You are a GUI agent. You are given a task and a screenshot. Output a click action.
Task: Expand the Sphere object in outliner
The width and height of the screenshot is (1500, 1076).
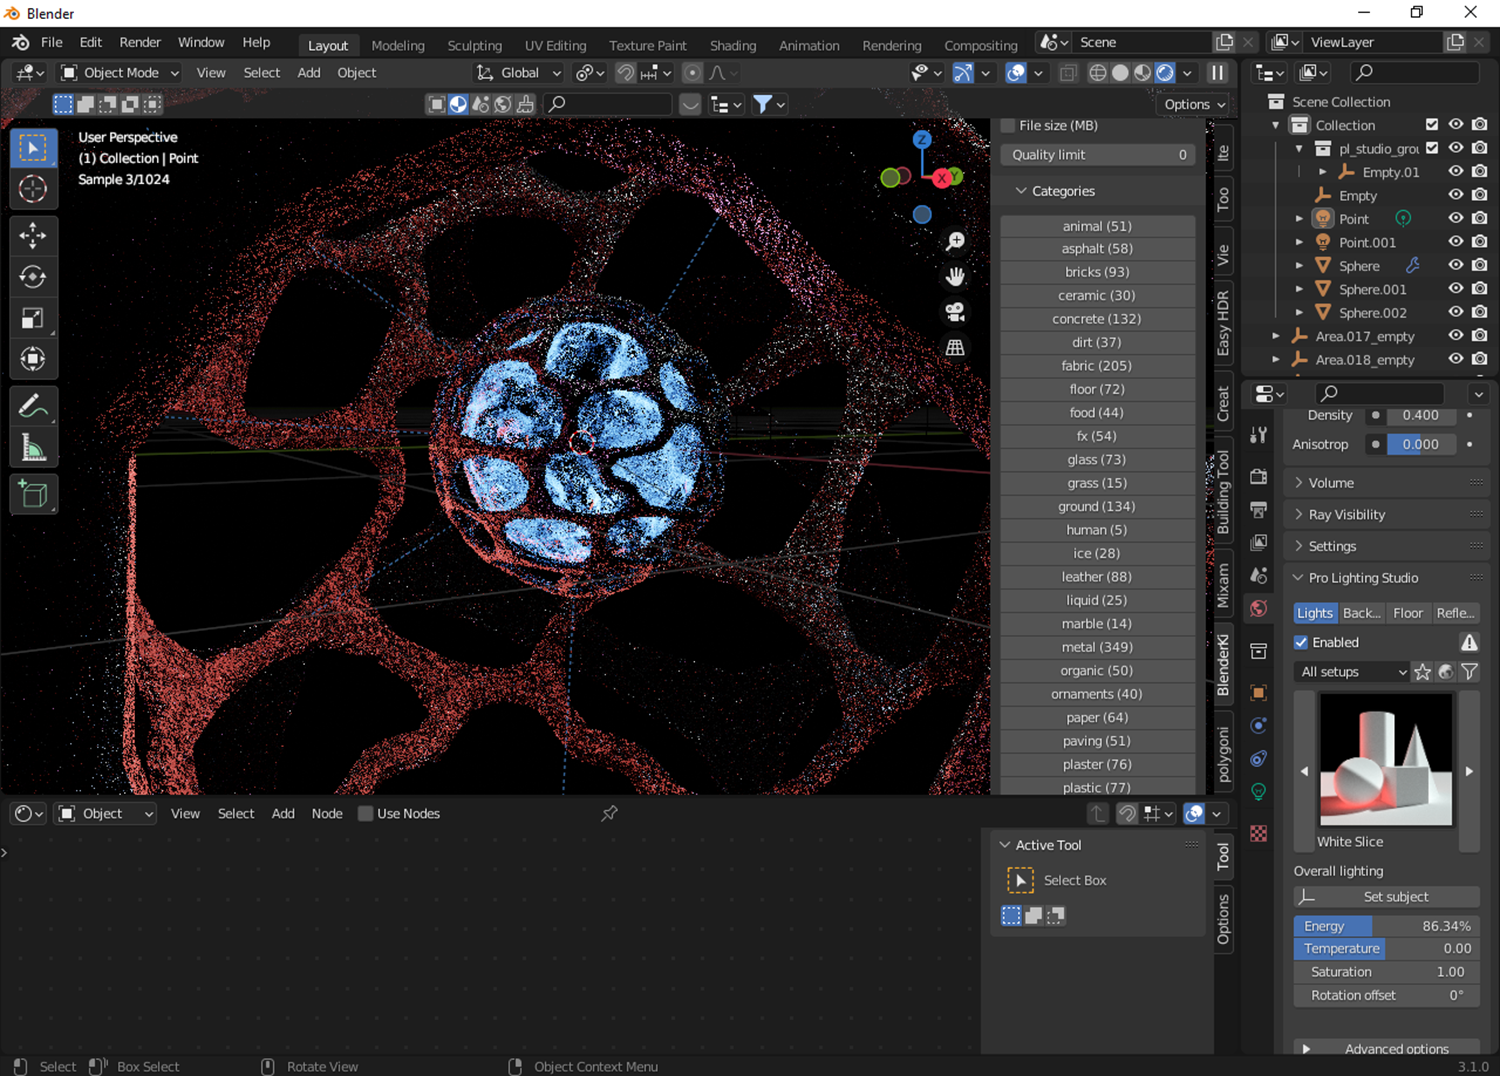coord(1299,266)
